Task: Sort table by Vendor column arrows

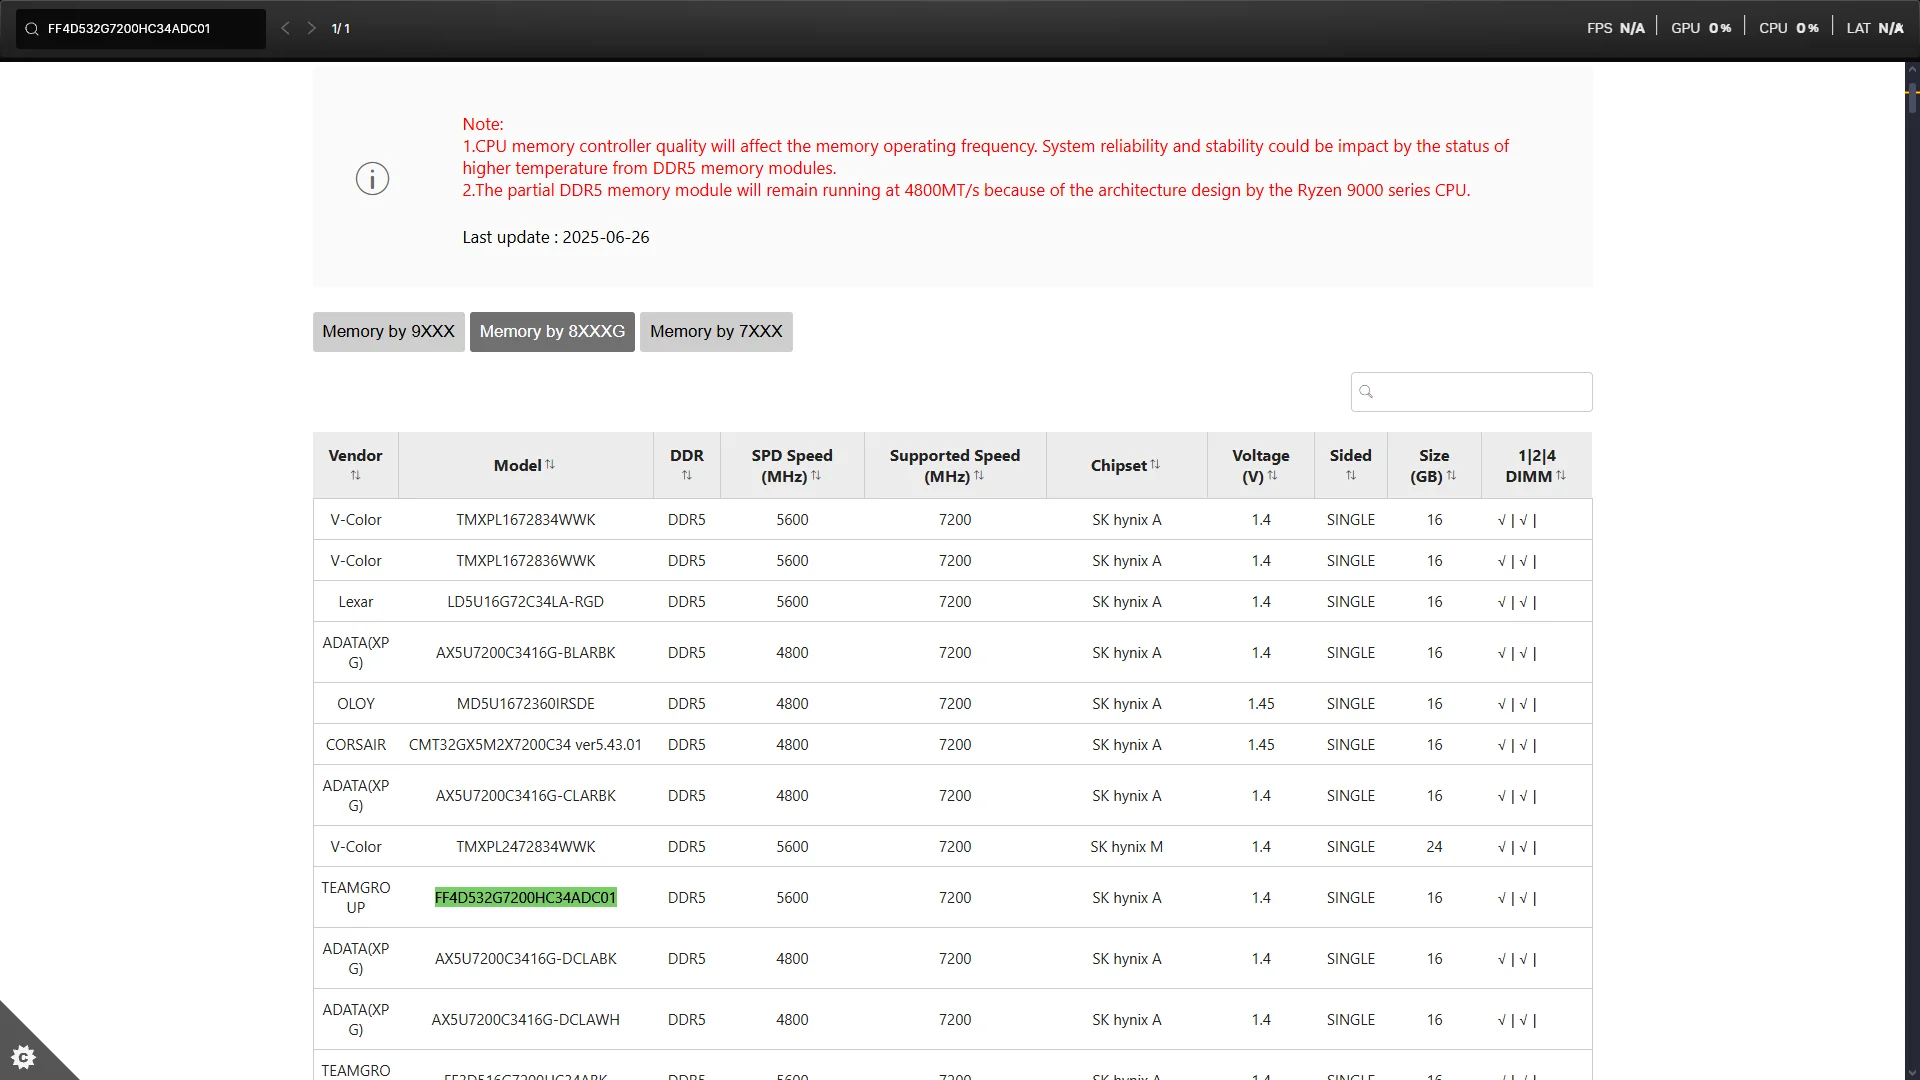Action: (355, 476)
